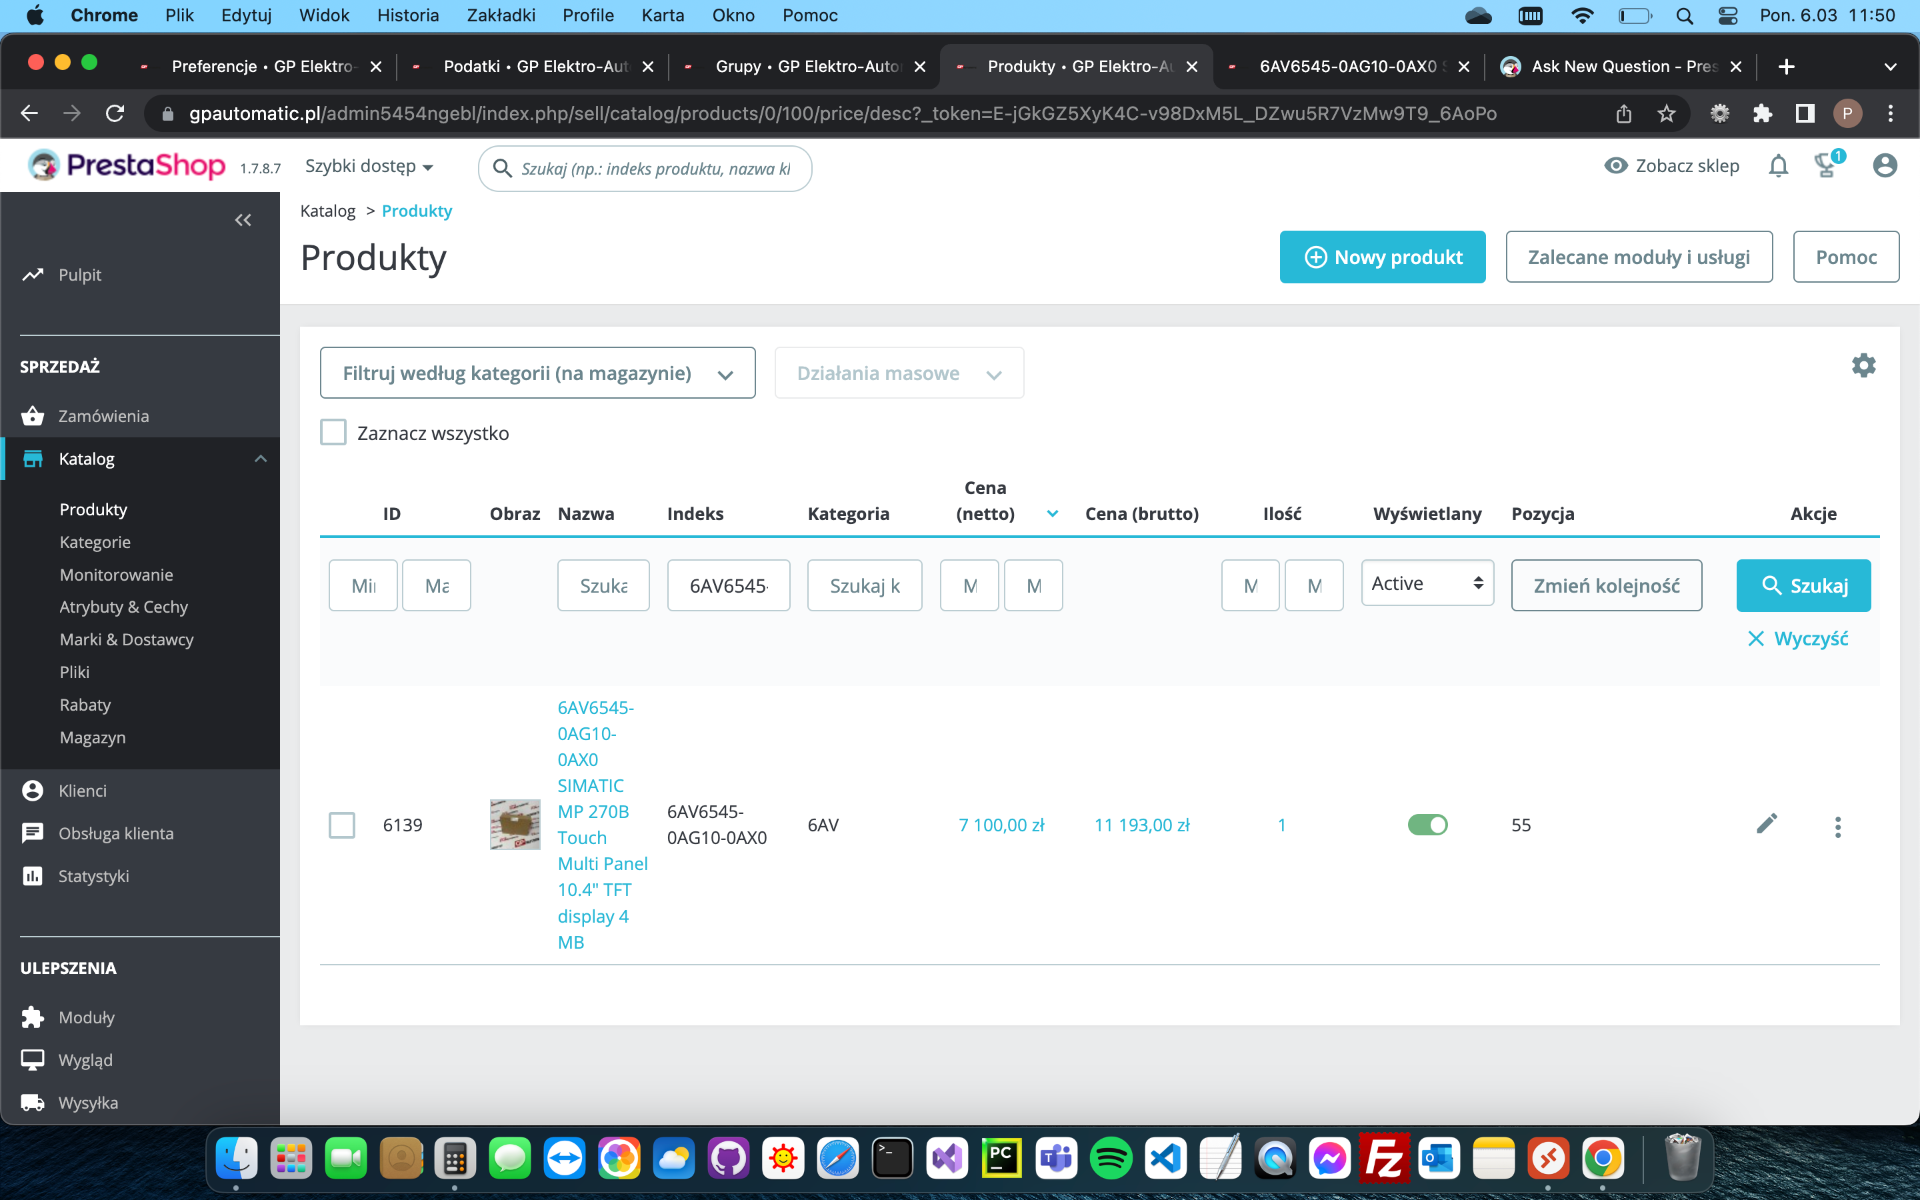Open FileZilla from the Dock
1920x1200 pixels.
click(x=1384, y=1159)
